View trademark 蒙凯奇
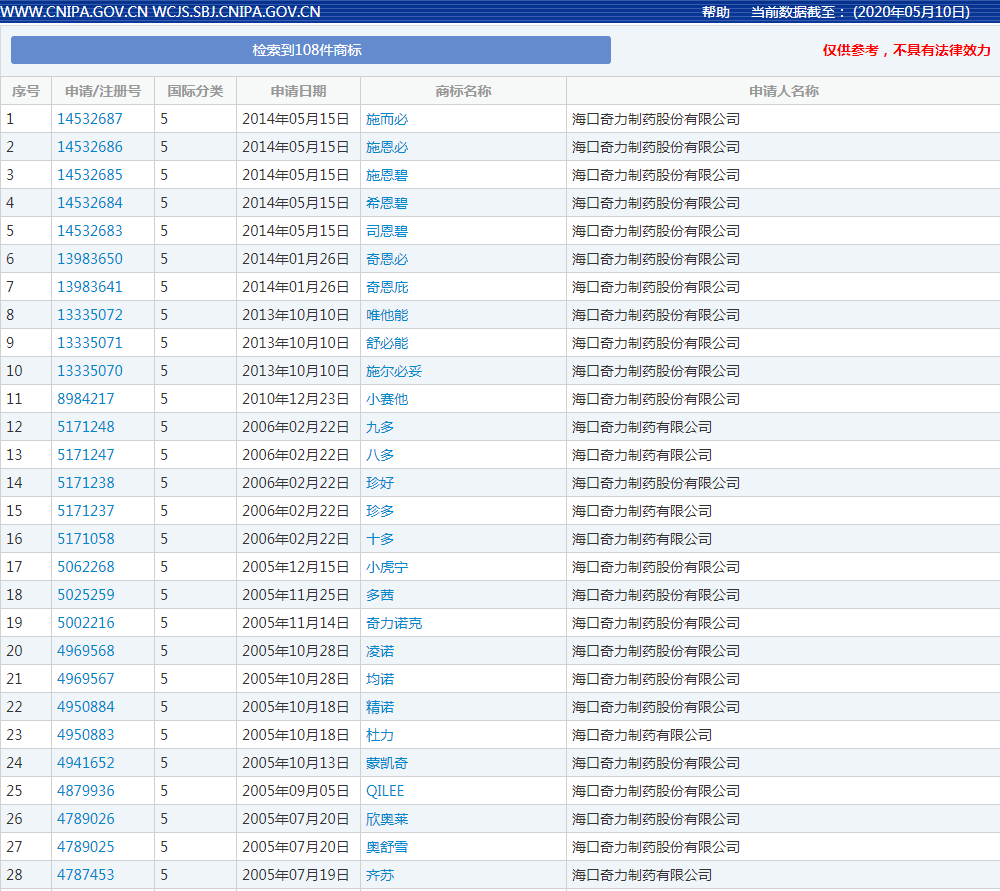The image size is (1000, 891). 387,763
